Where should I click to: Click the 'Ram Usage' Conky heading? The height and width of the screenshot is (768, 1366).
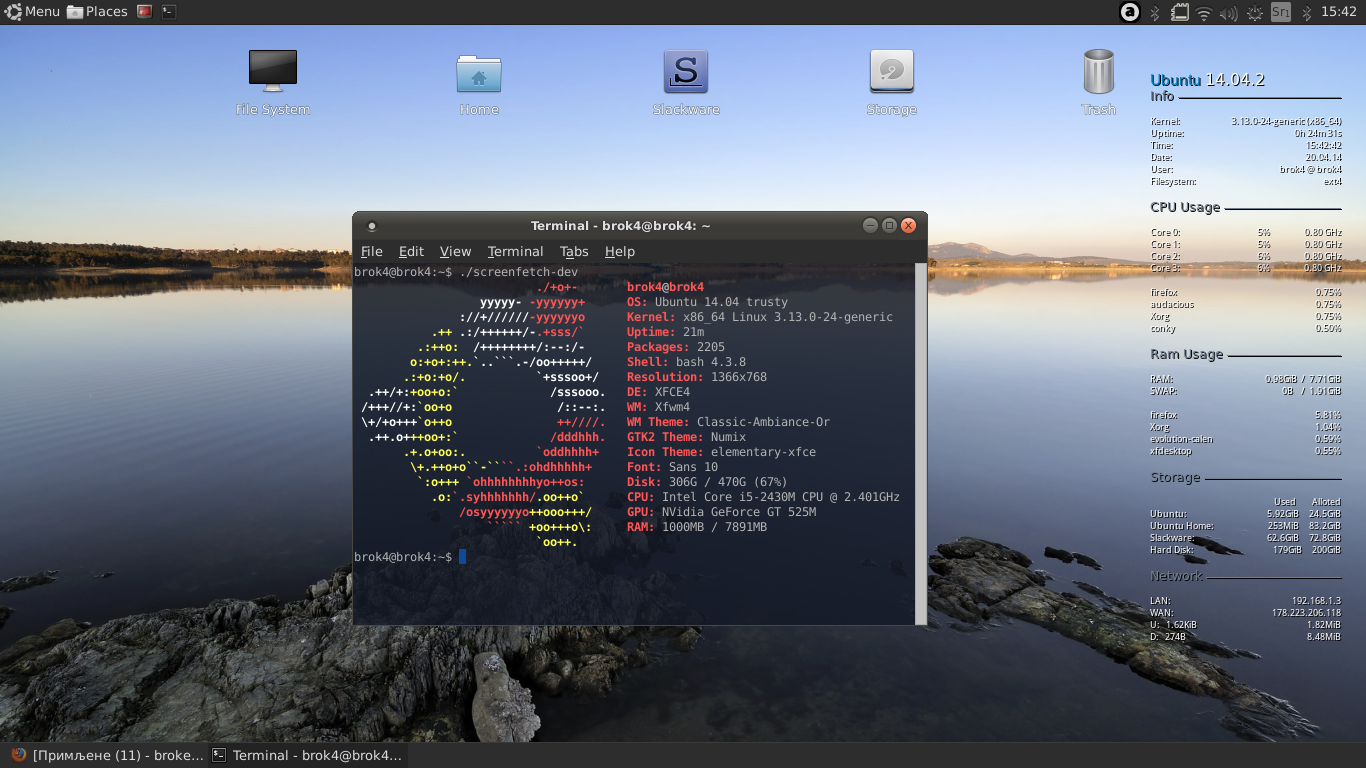pos(1186,355)
